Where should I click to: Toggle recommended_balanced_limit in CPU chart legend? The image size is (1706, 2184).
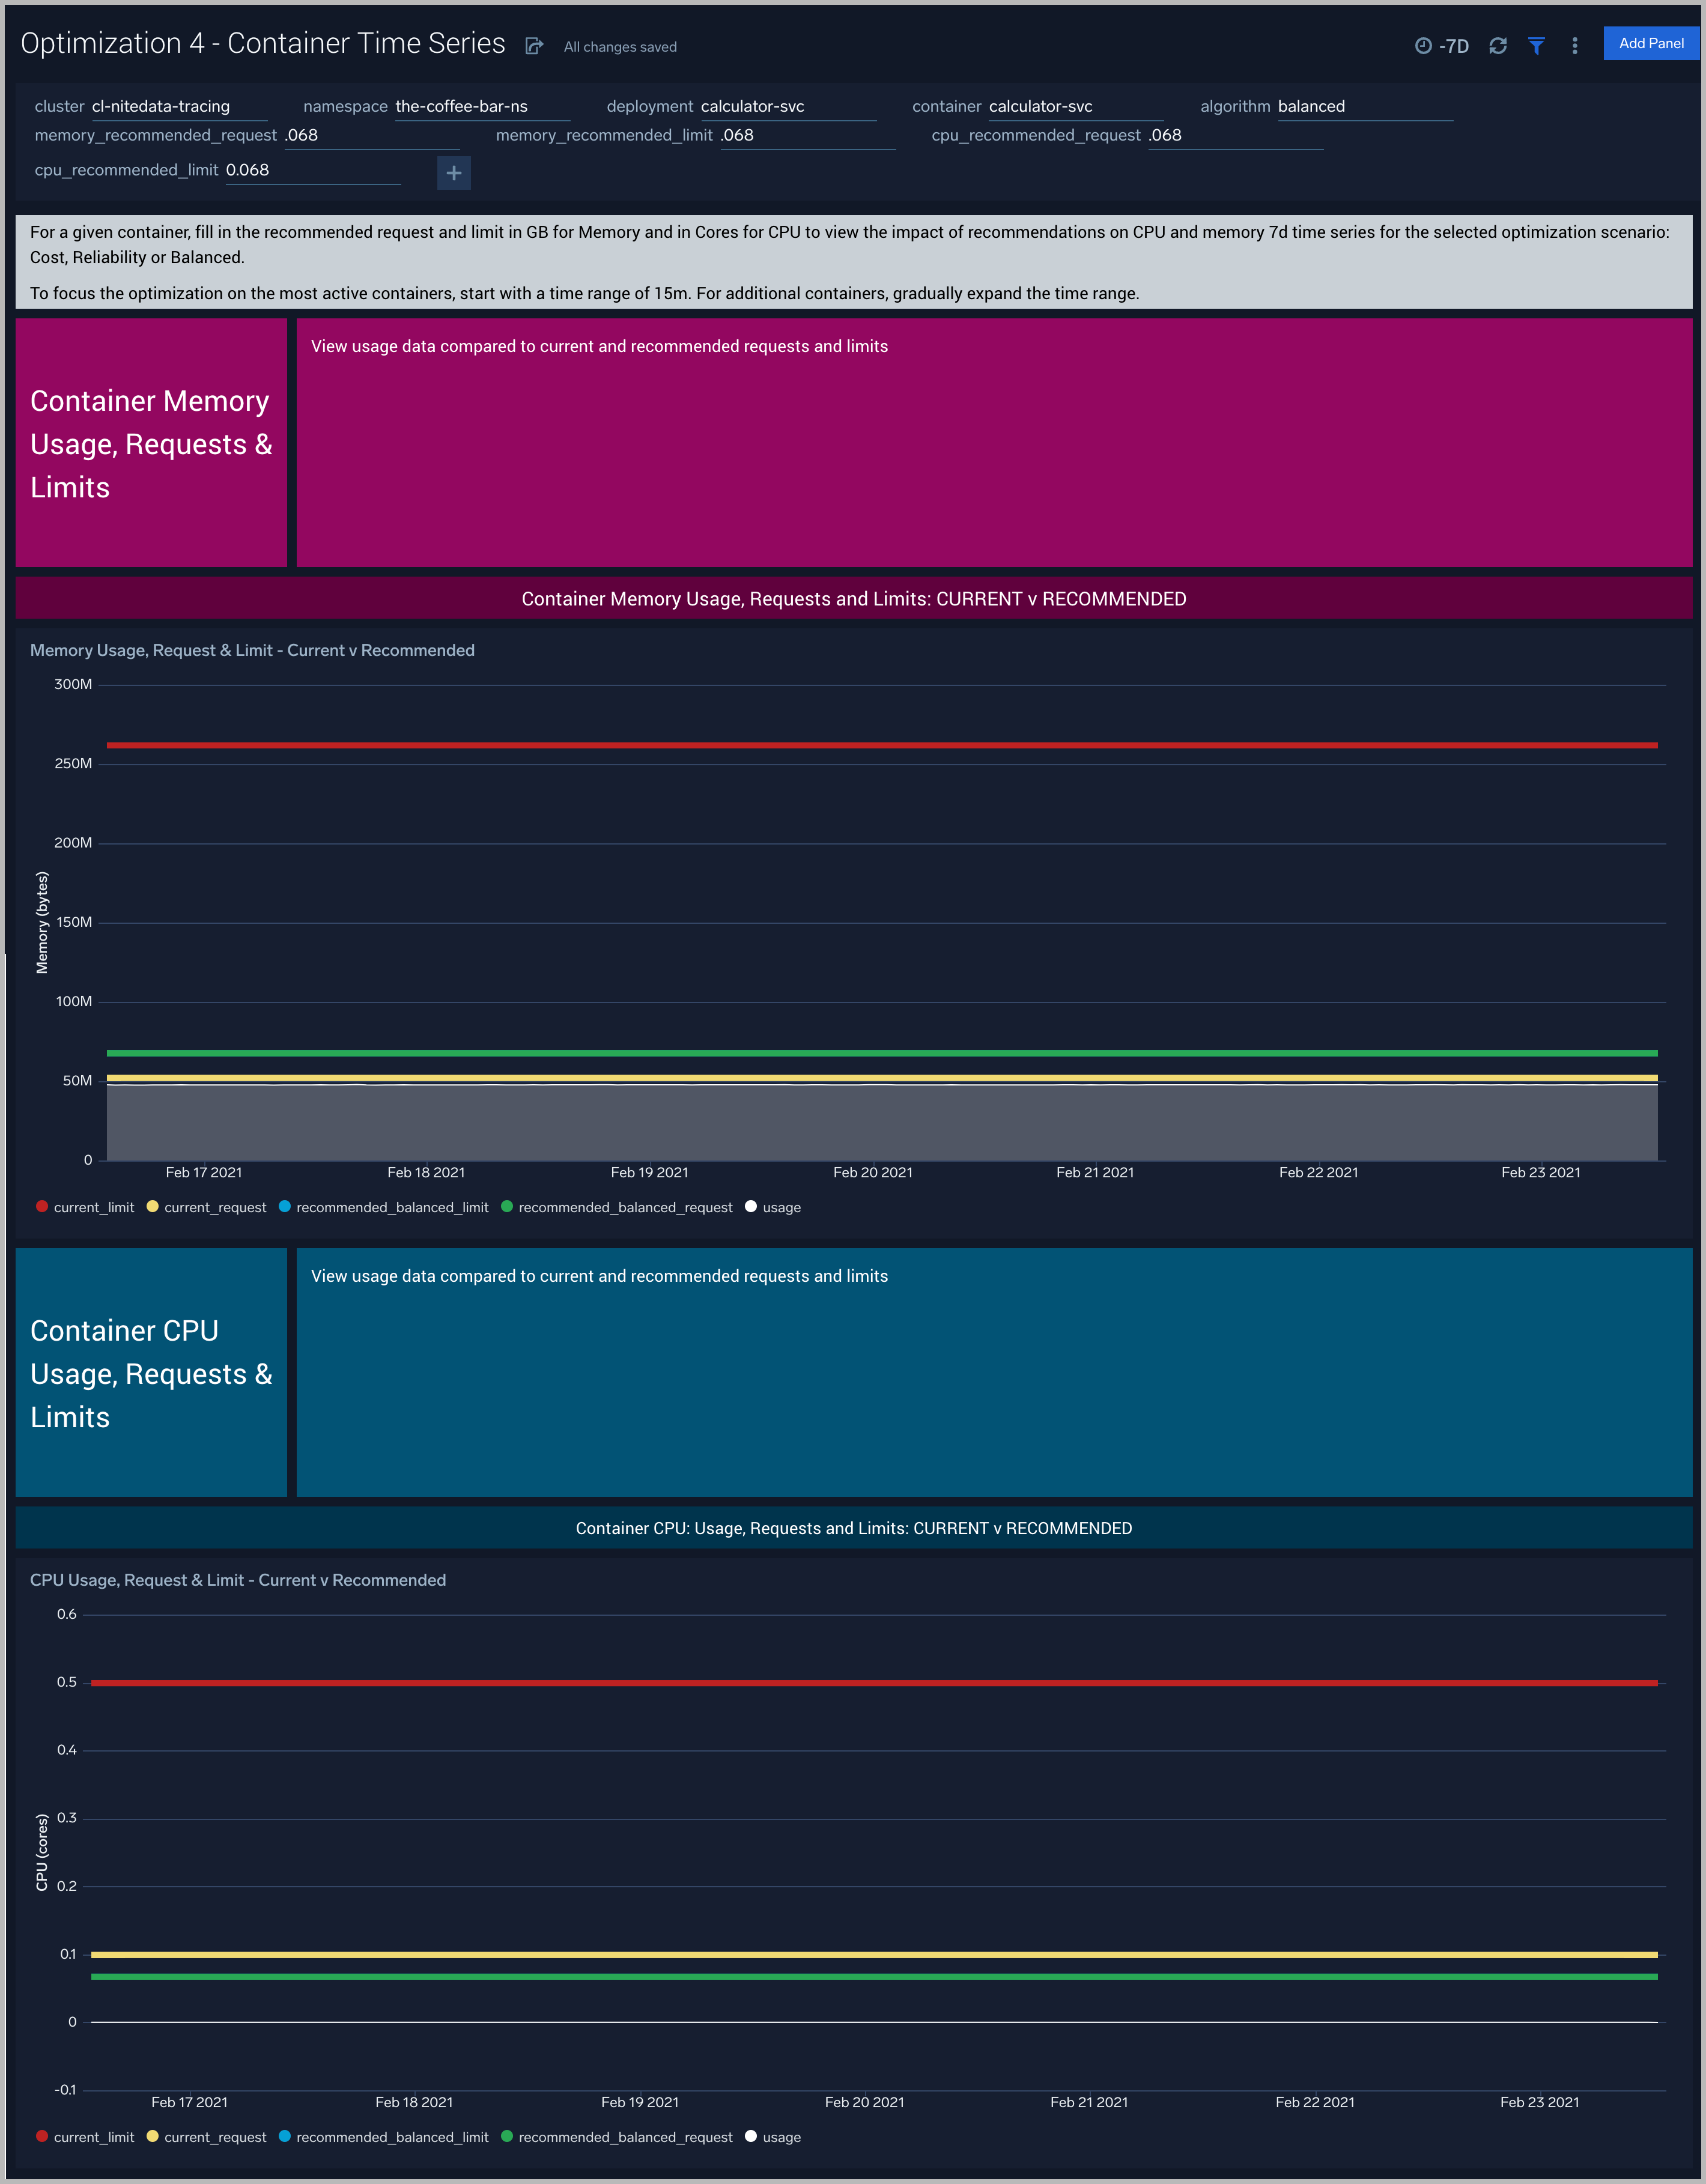(384, 2137)
